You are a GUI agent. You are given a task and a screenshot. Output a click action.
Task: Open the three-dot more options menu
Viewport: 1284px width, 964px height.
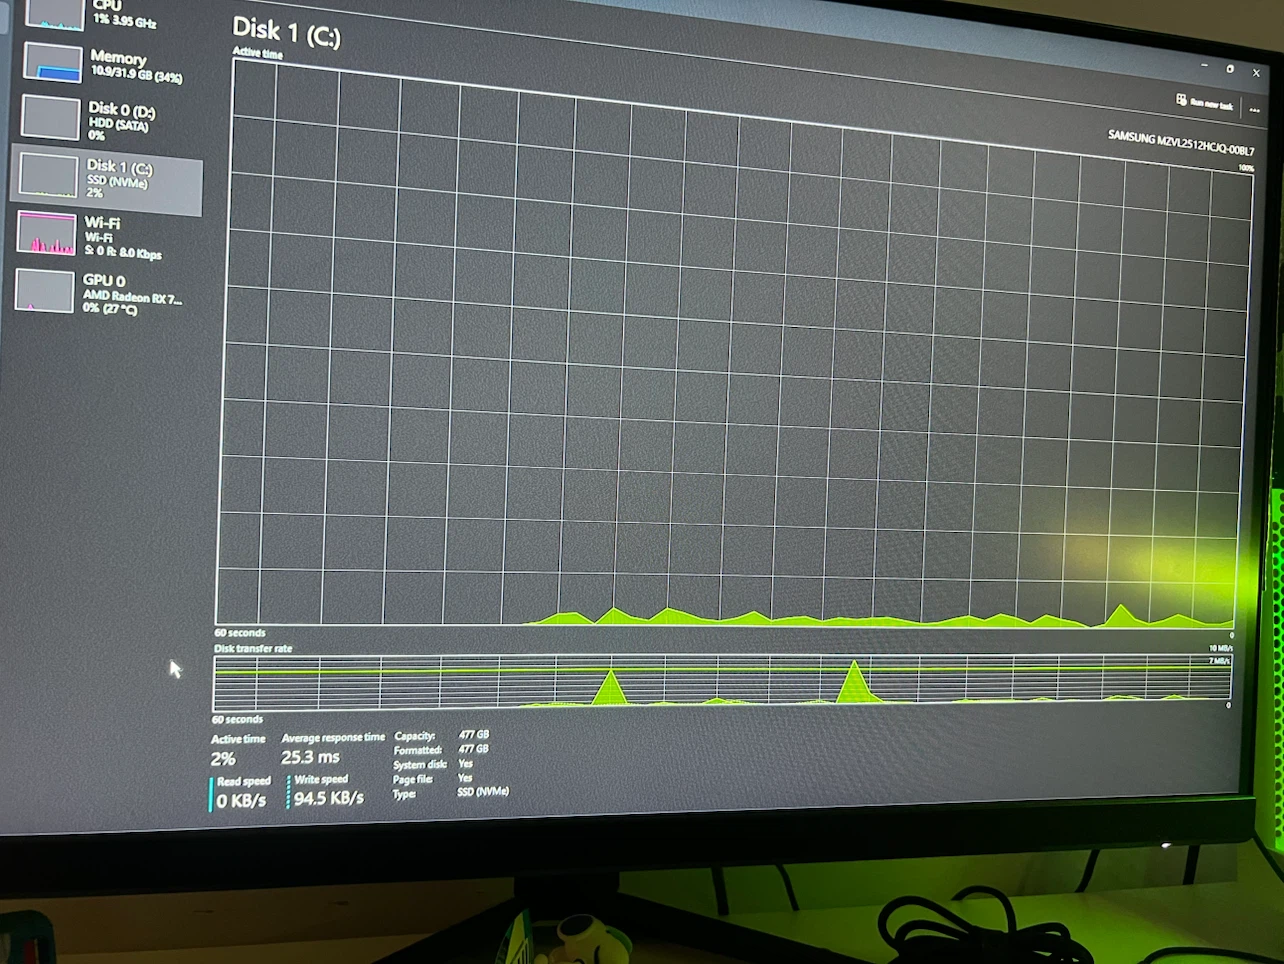[1254, 110]
